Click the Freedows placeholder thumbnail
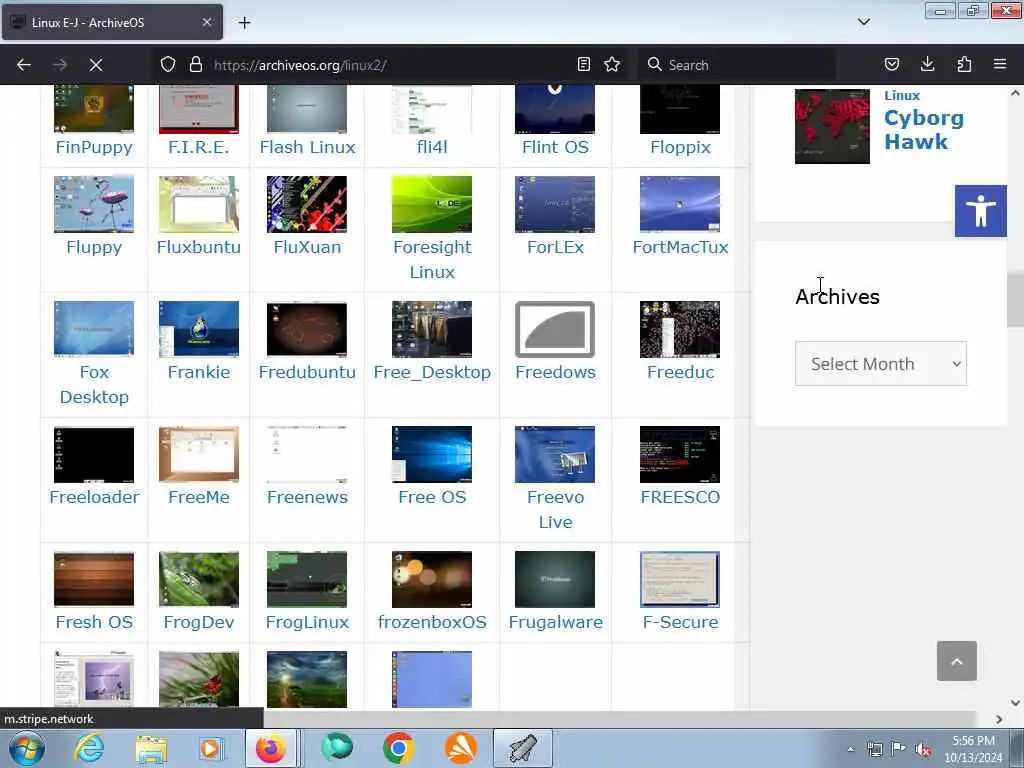Image resolution: width=1024 pixels, height=768 pixels. pyautogui.click(x=555, y=329)
